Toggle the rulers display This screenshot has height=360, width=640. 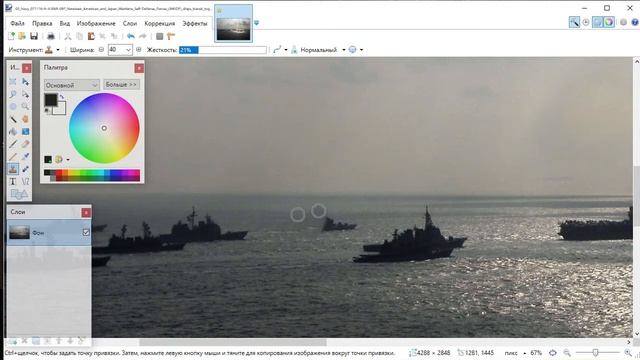click(171, 36)
